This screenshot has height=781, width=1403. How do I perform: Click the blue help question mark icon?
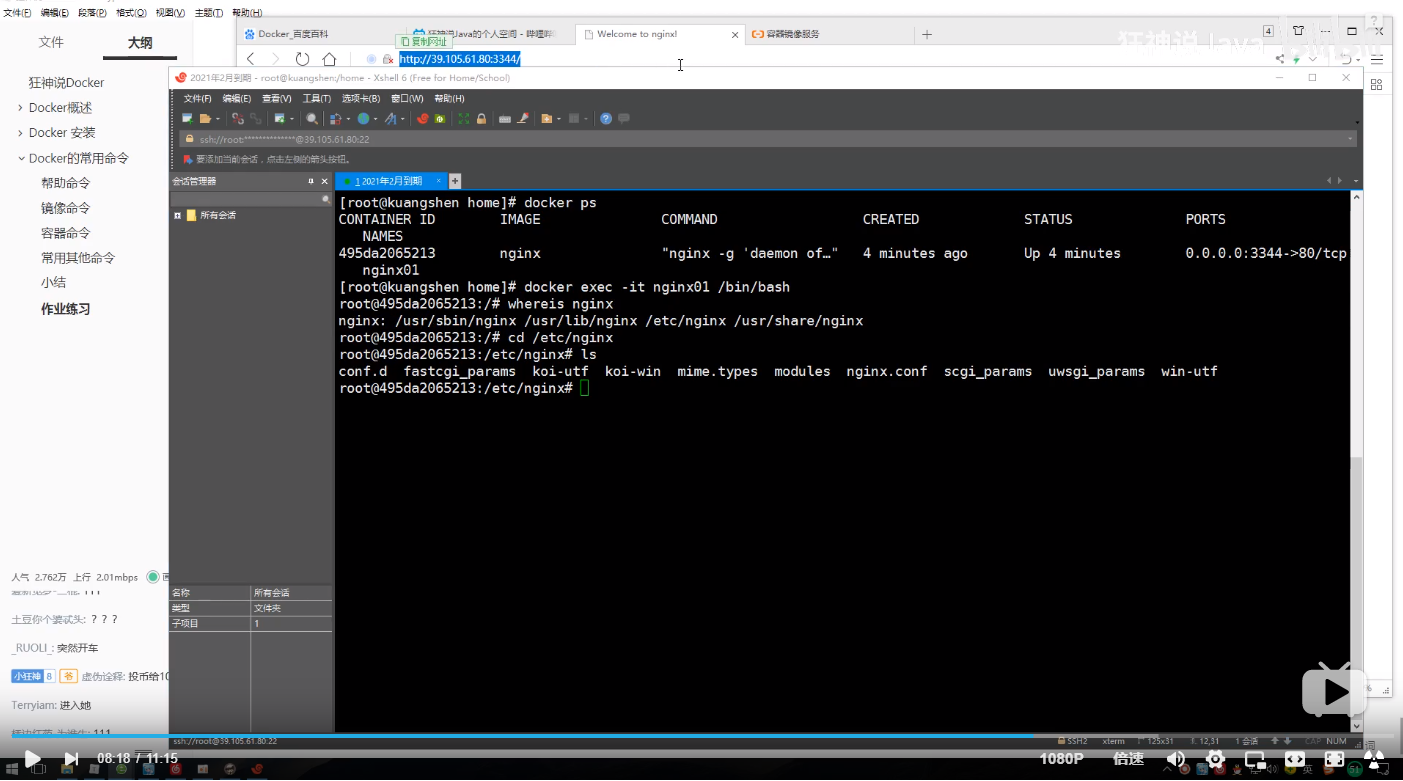pyautogui.click(x=605, y=118)
